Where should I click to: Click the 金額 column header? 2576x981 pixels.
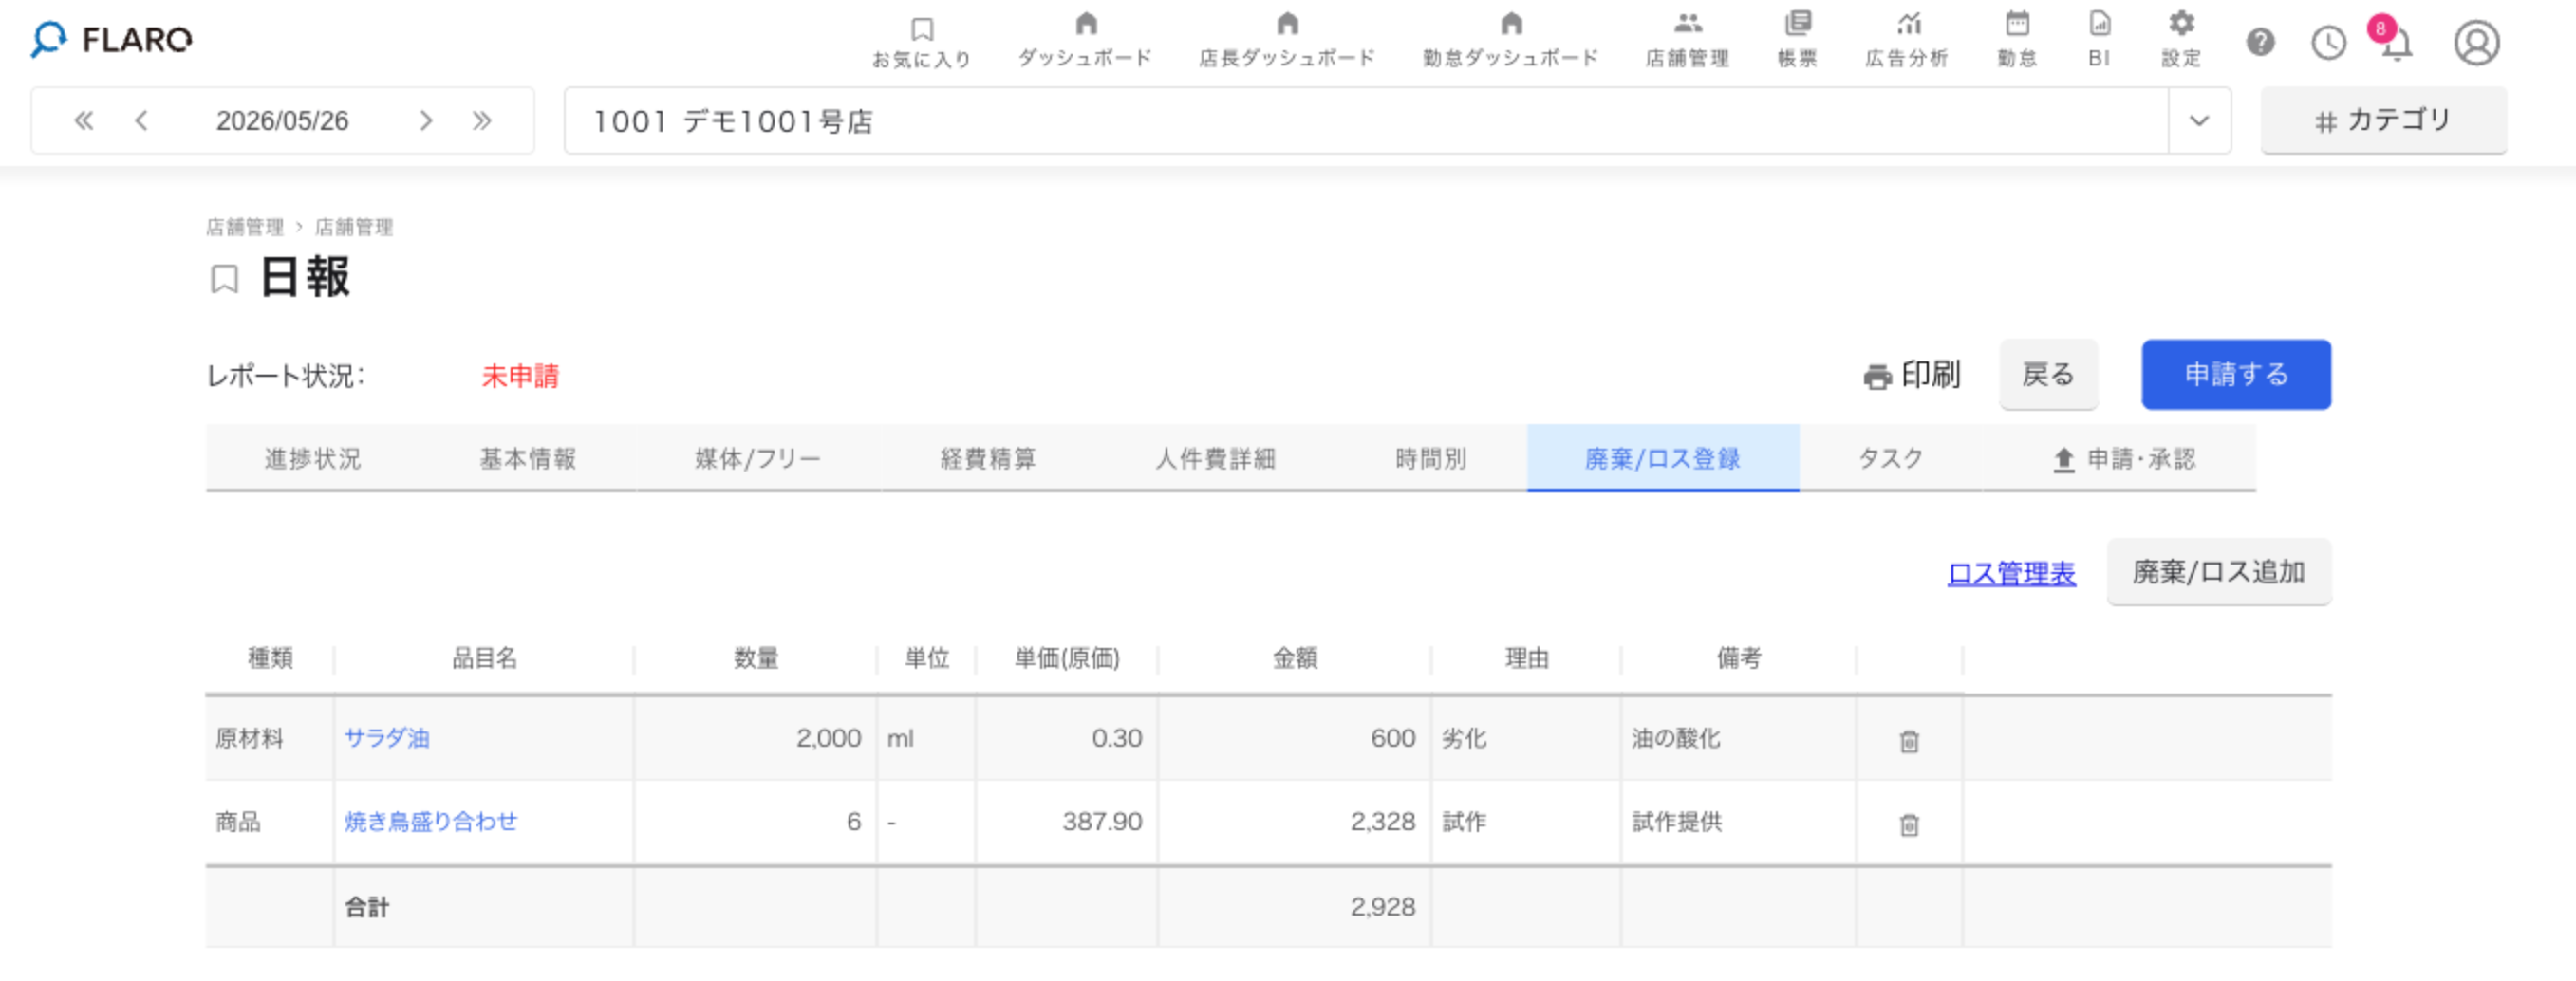click(x=1294, y=658)
